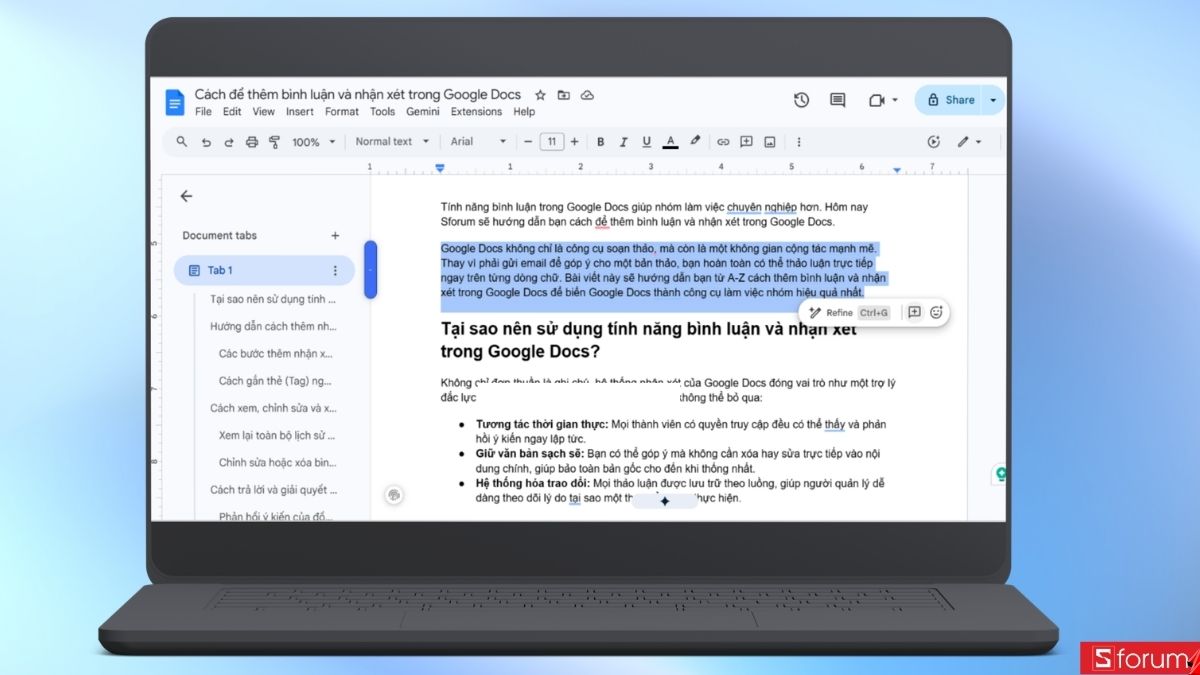Click the search menus magnifier icon
The width and height of the screenshot is (1200, 675).
point(182,142)
